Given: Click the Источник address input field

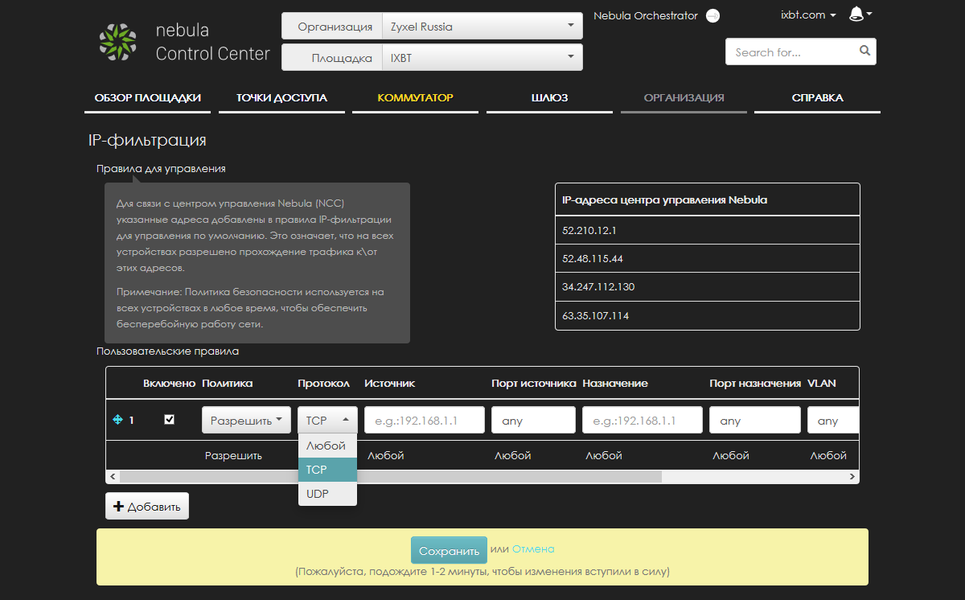Looking at the screenshot, I should point(424,420).
